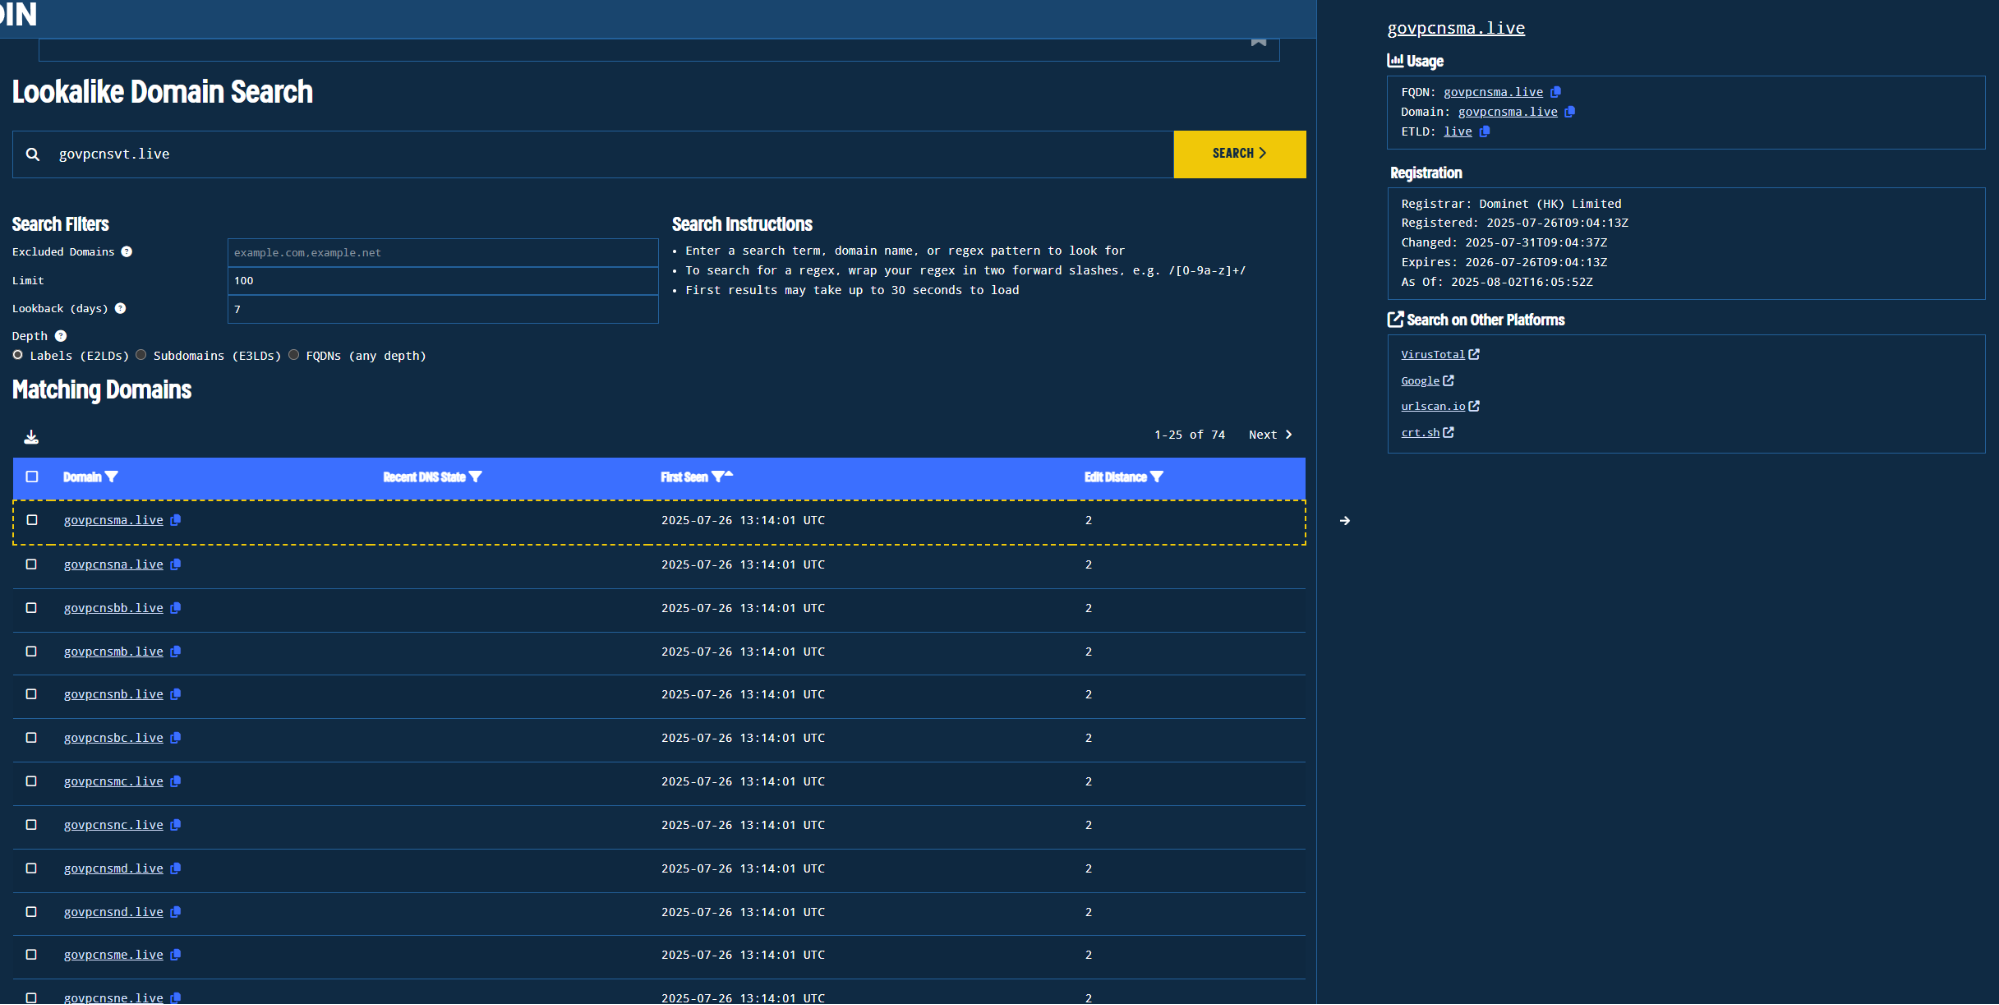Image resolution: width=1999 pixels, height=1005 pixels.
Task: Open the ETLD live link
Action: tap(1458, 132)
